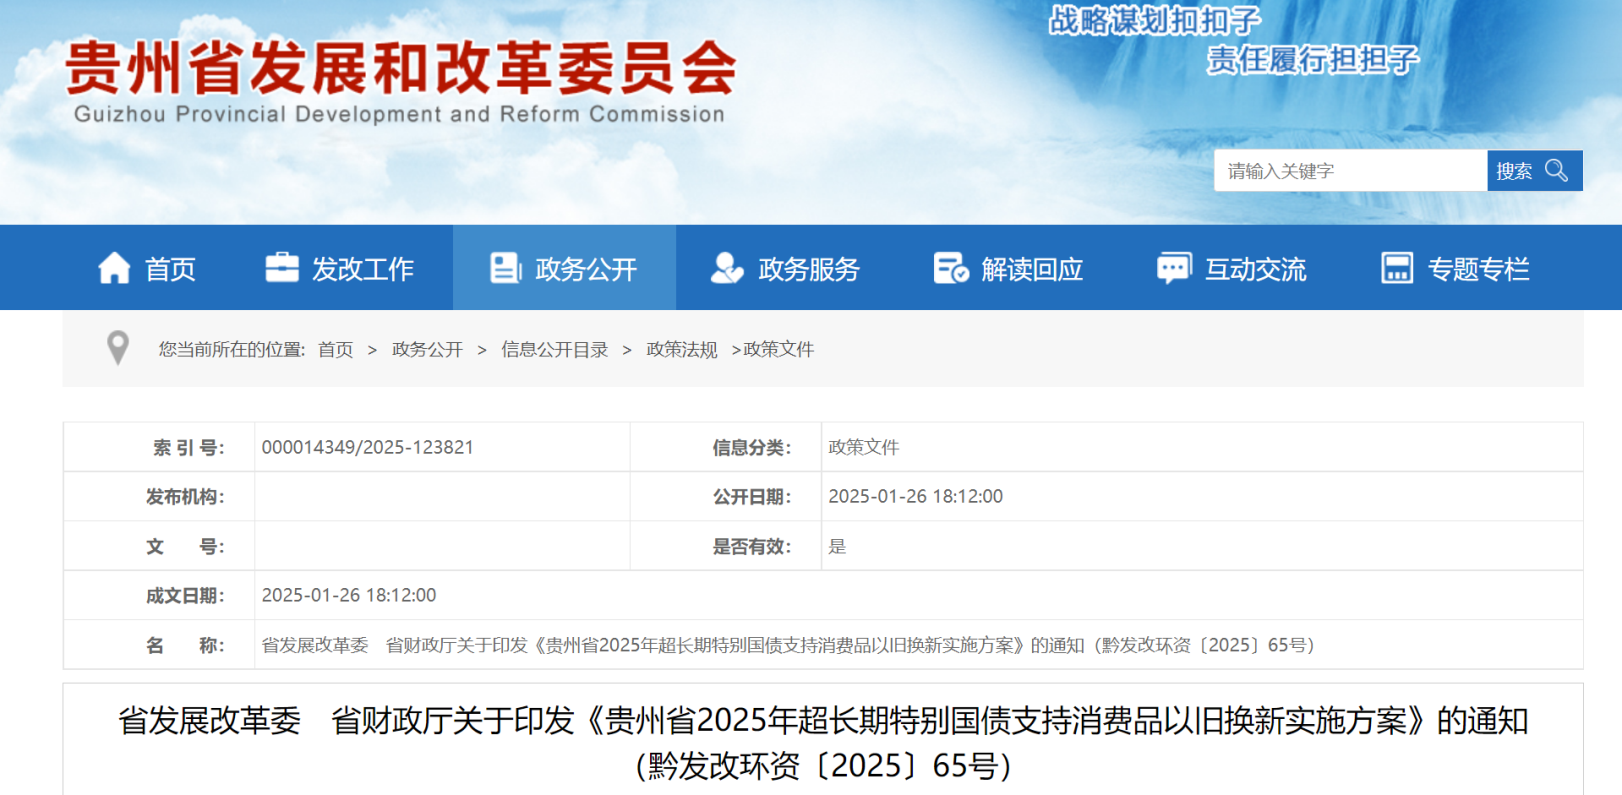The width and height of the screenshot is (1622, 795).
Task: Click the calendar icon for 专题专栏
Action: click(x=1396, y=268)
